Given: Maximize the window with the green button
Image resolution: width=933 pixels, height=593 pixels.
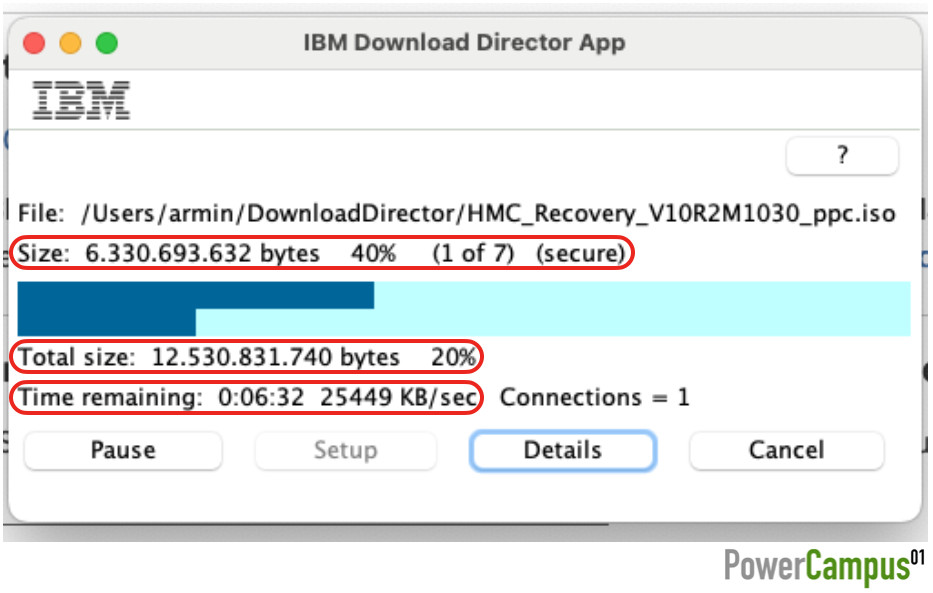Looking at the screenshot, I should click(107, 43).
